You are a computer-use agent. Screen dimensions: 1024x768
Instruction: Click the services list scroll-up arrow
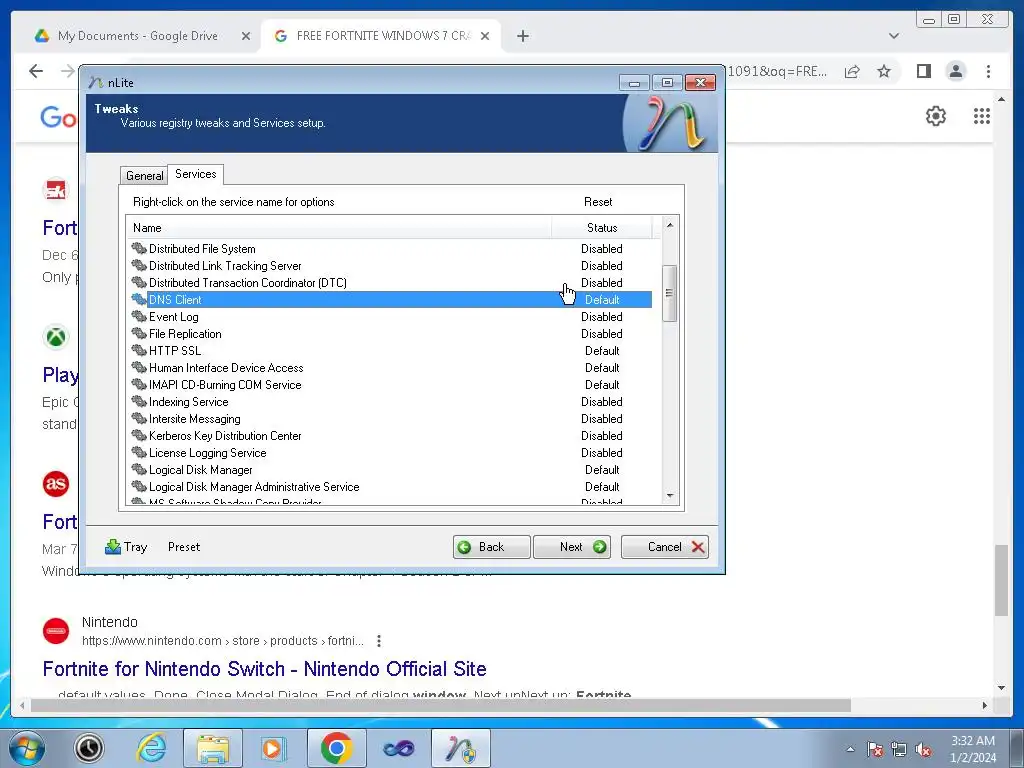pyautogui.click(x=669, y=225)
